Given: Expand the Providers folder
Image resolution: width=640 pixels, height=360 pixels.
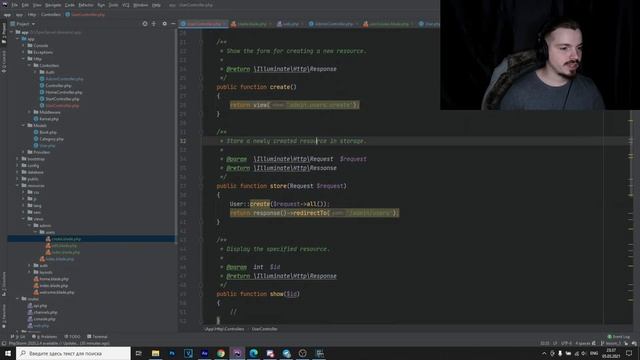Looking at the screenshot, I should (24, 152).
